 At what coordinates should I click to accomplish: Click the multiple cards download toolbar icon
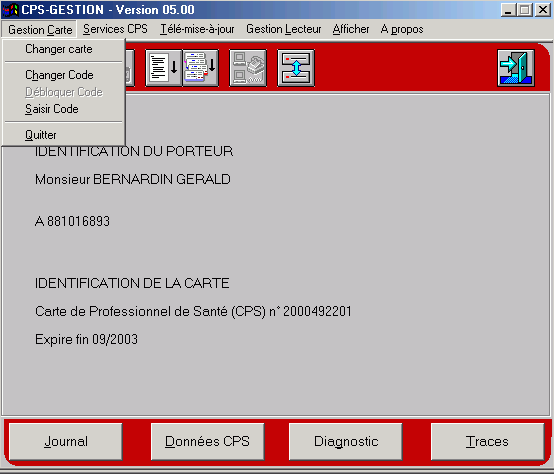(x=200, y=68)
